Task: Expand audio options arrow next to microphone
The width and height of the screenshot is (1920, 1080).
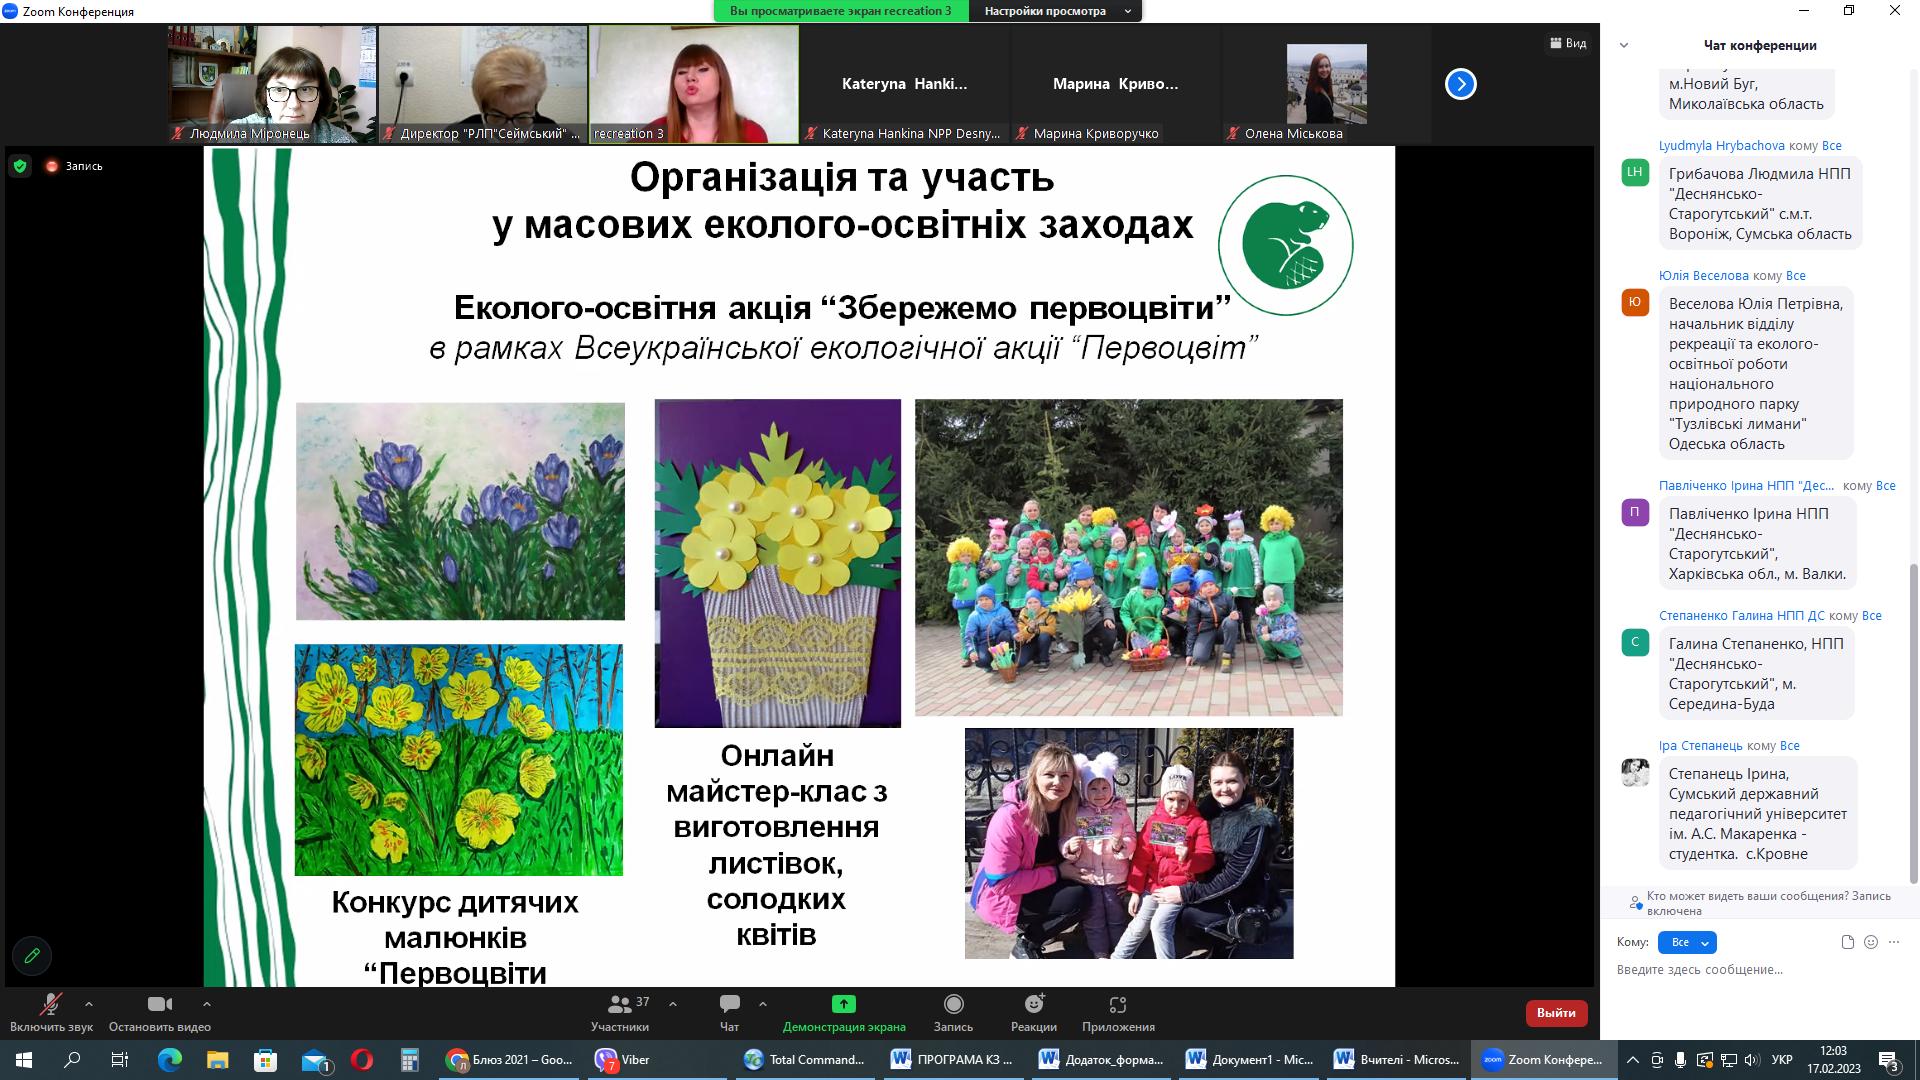Action: (89, 1003)
